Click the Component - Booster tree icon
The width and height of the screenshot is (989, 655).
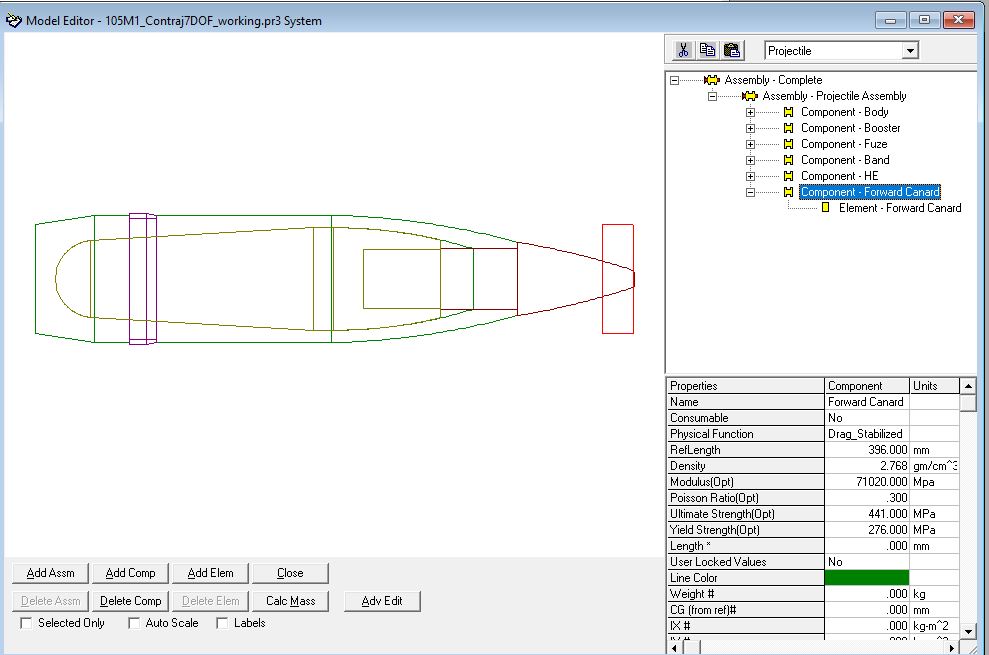(x=788, y=128)
